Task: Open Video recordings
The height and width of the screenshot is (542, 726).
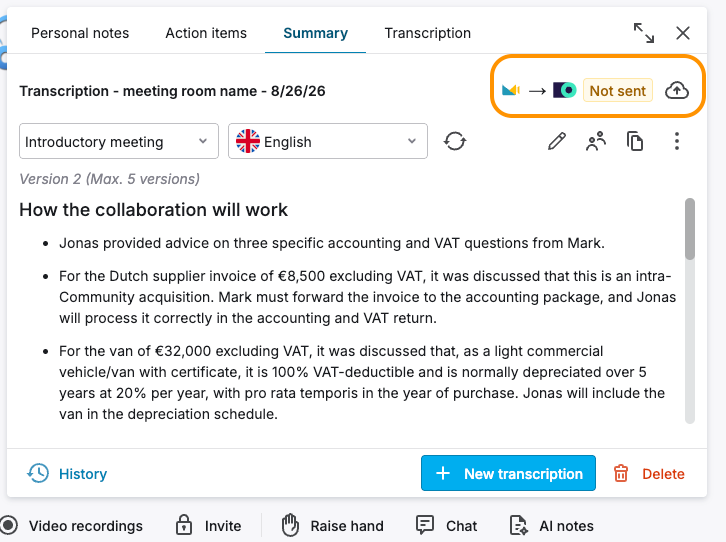Action: (x=71, y=526)
